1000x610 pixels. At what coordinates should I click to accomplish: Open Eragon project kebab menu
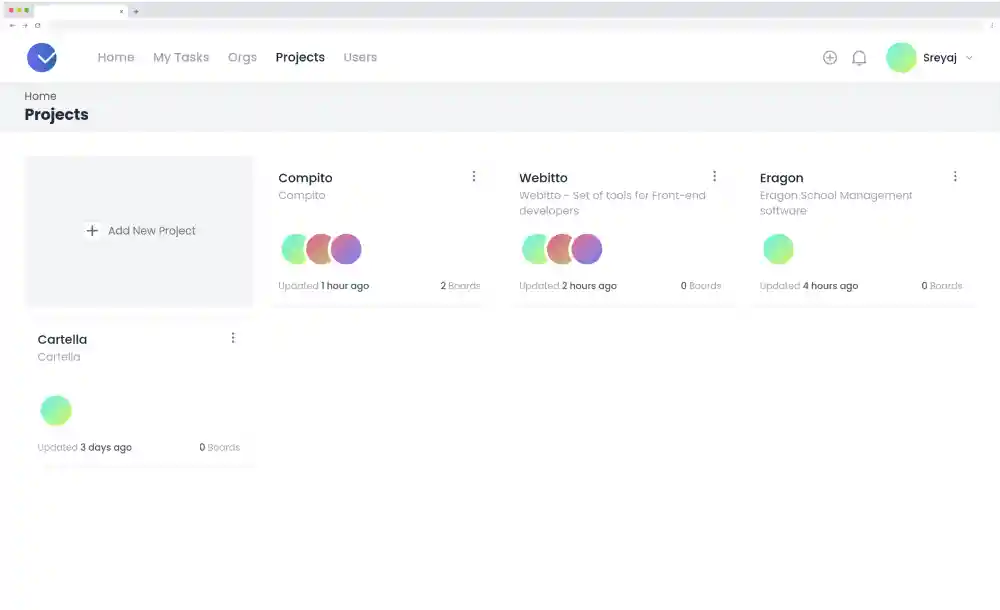click(955, 176)
